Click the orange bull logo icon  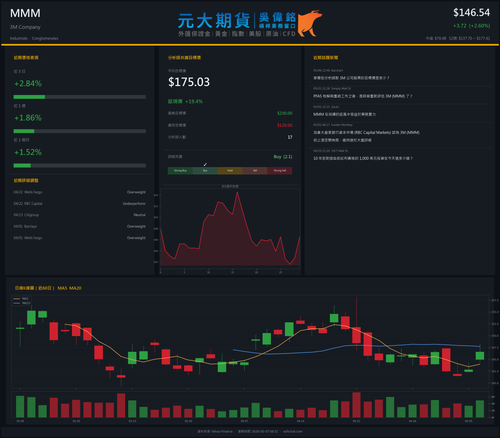pyautogui.click(x=309, y=23)
